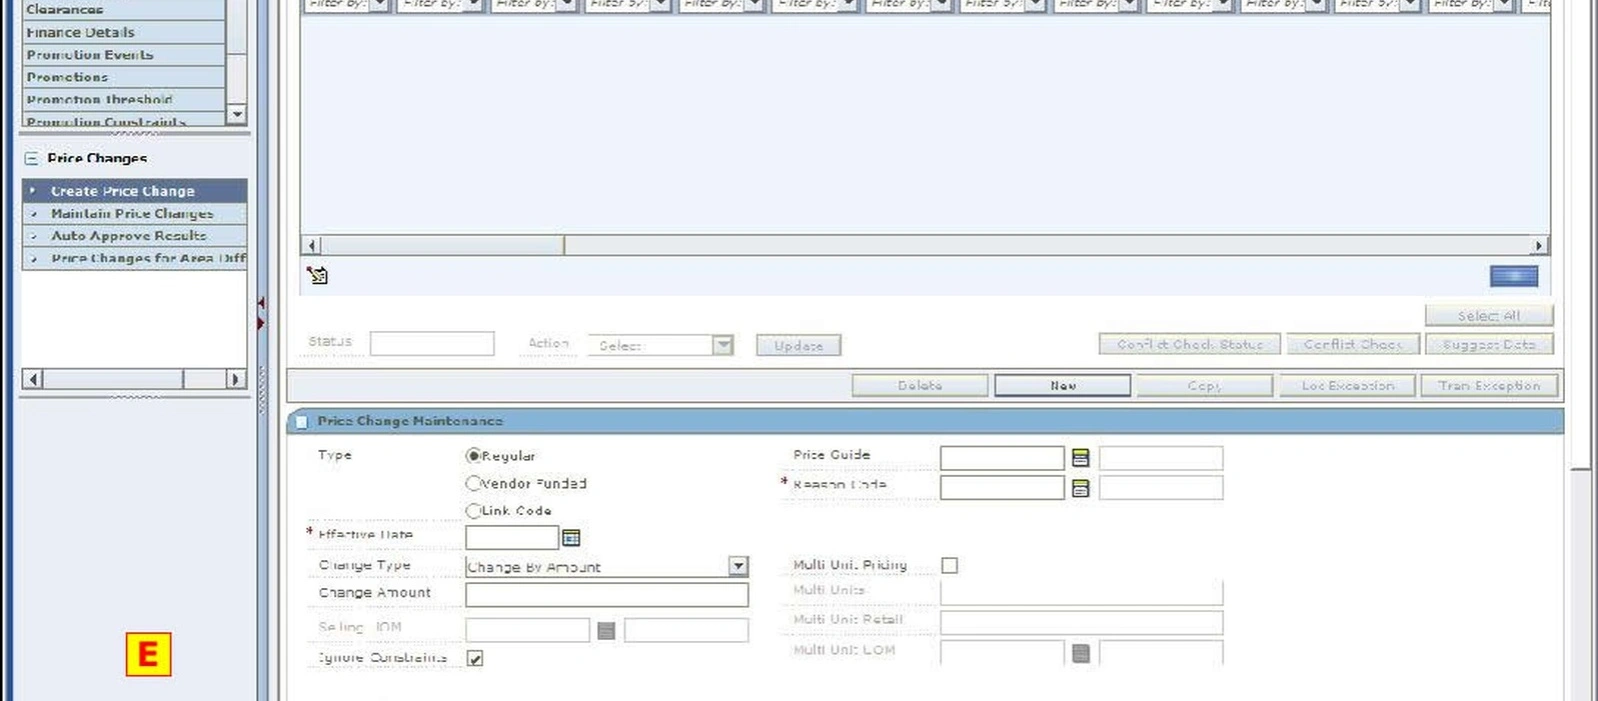
Task: Click the down arrow of the task list scrollbar
Action: [237, 114]
